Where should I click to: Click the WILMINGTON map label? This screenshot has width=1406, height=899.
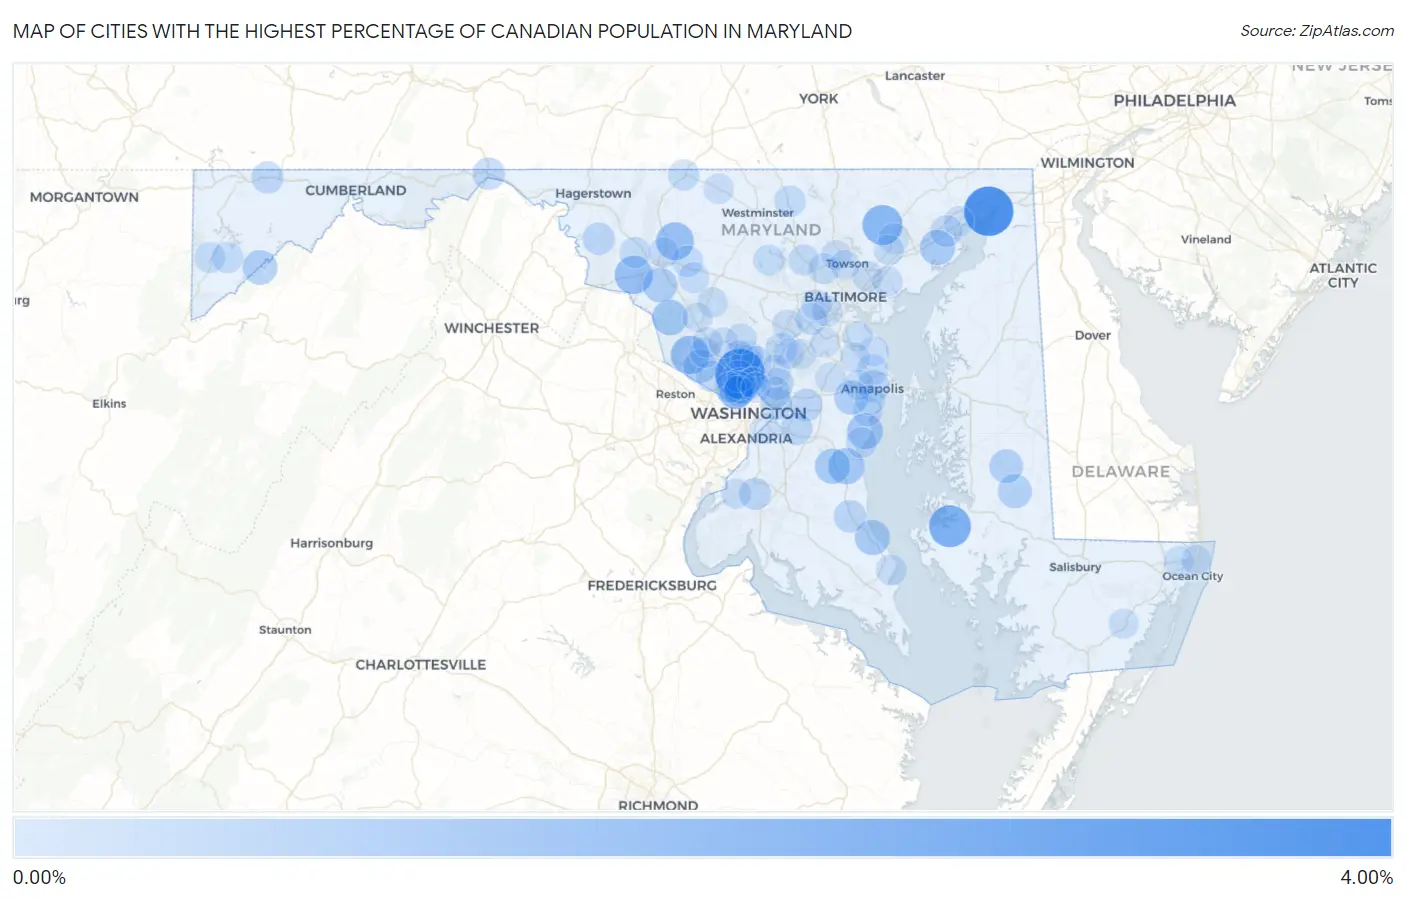[1087, 163]
